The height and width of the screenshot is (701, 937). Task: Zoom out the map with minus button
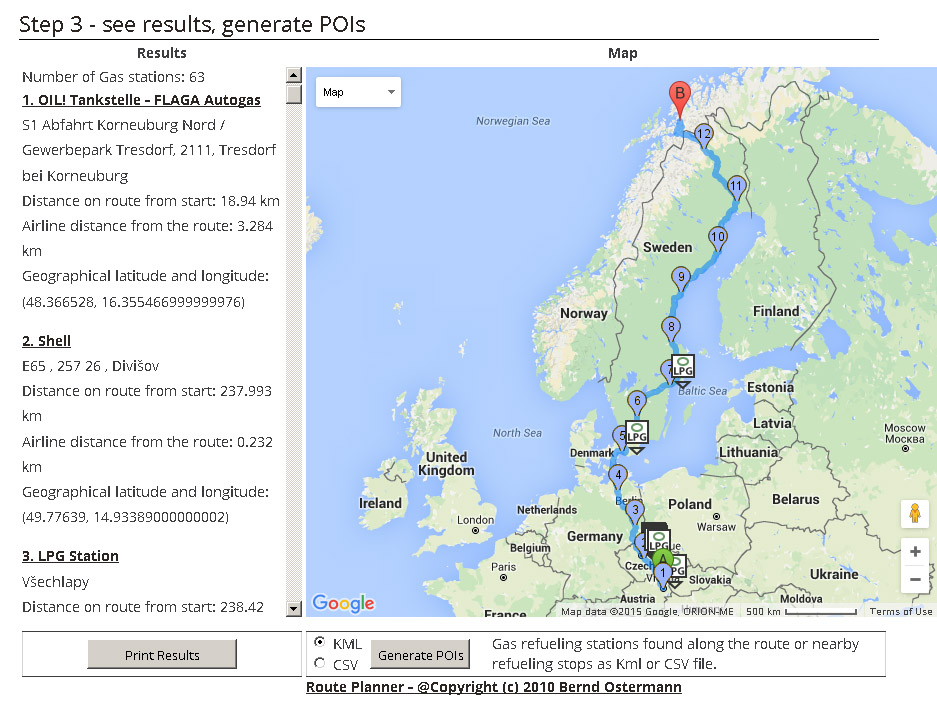point(914,579)
